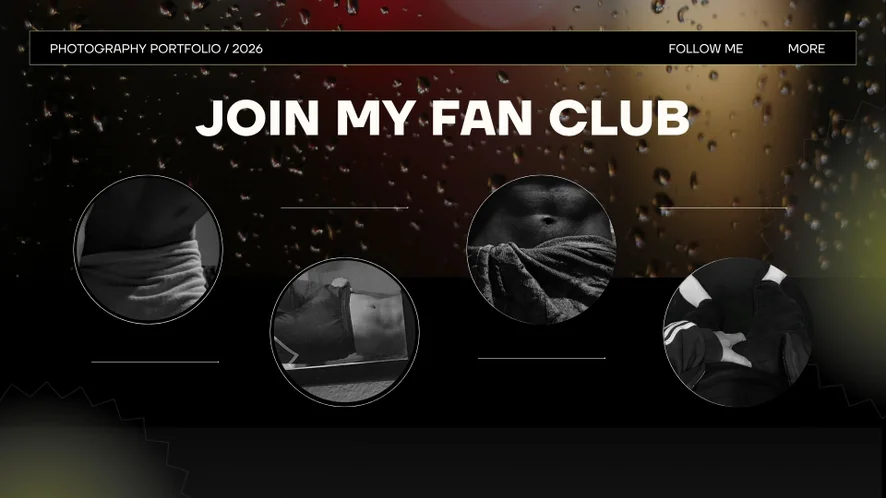Click the line above the reclining-person circle
The image size is (886, 498).
click(345, 208)
